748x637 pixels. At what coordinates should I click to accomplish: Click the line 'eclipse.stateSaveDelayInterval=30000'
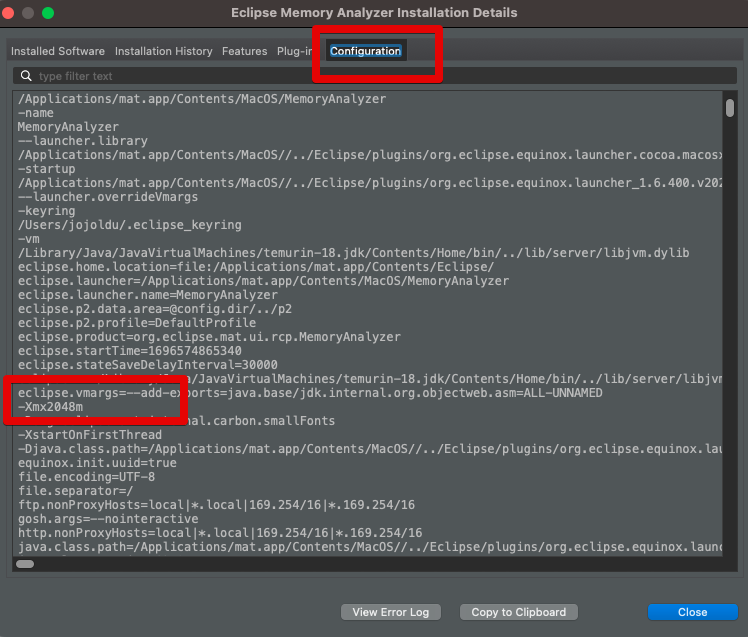pos(148,365)
